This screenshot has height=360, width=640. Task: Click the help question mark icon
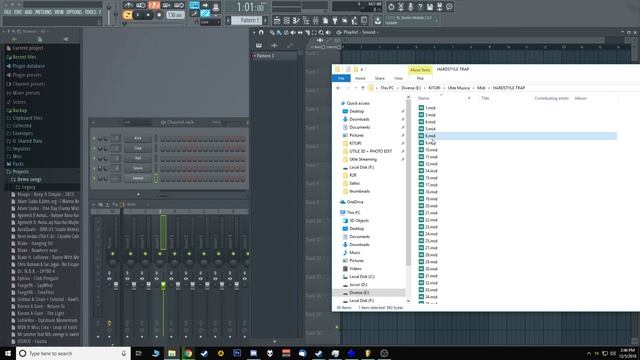coord(420,7)
